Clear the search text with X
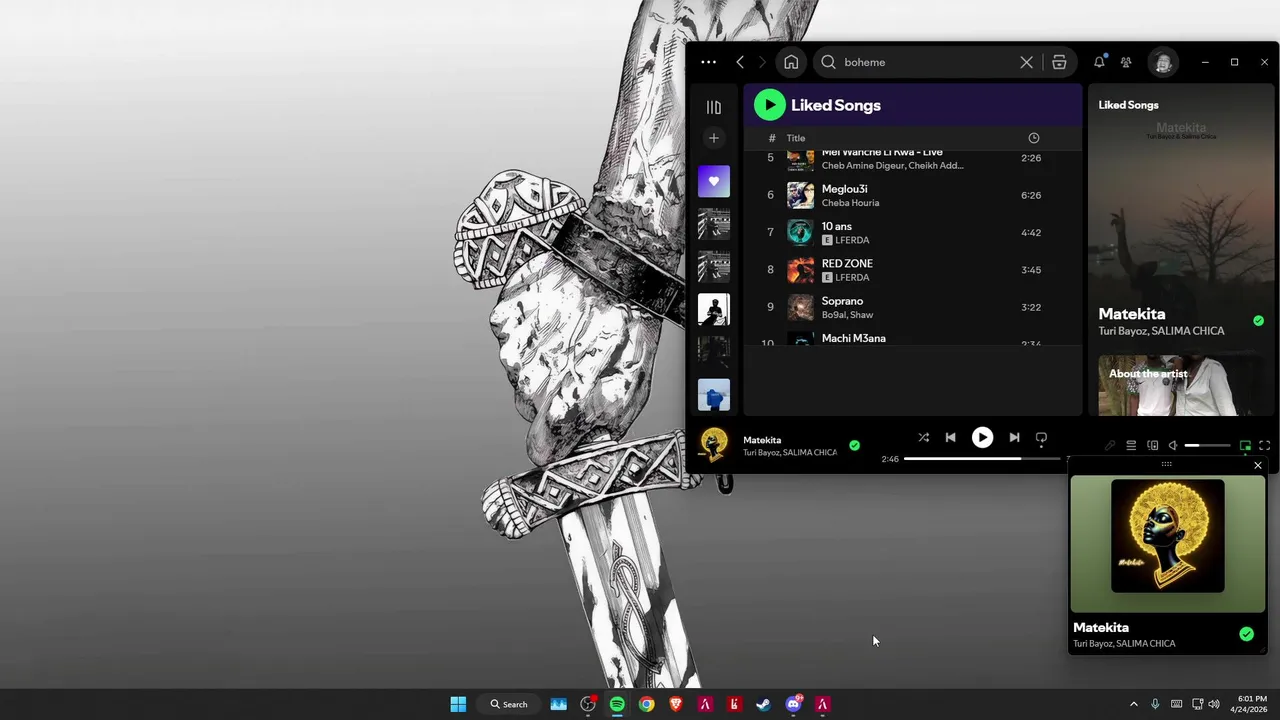 pos(1026,62)
